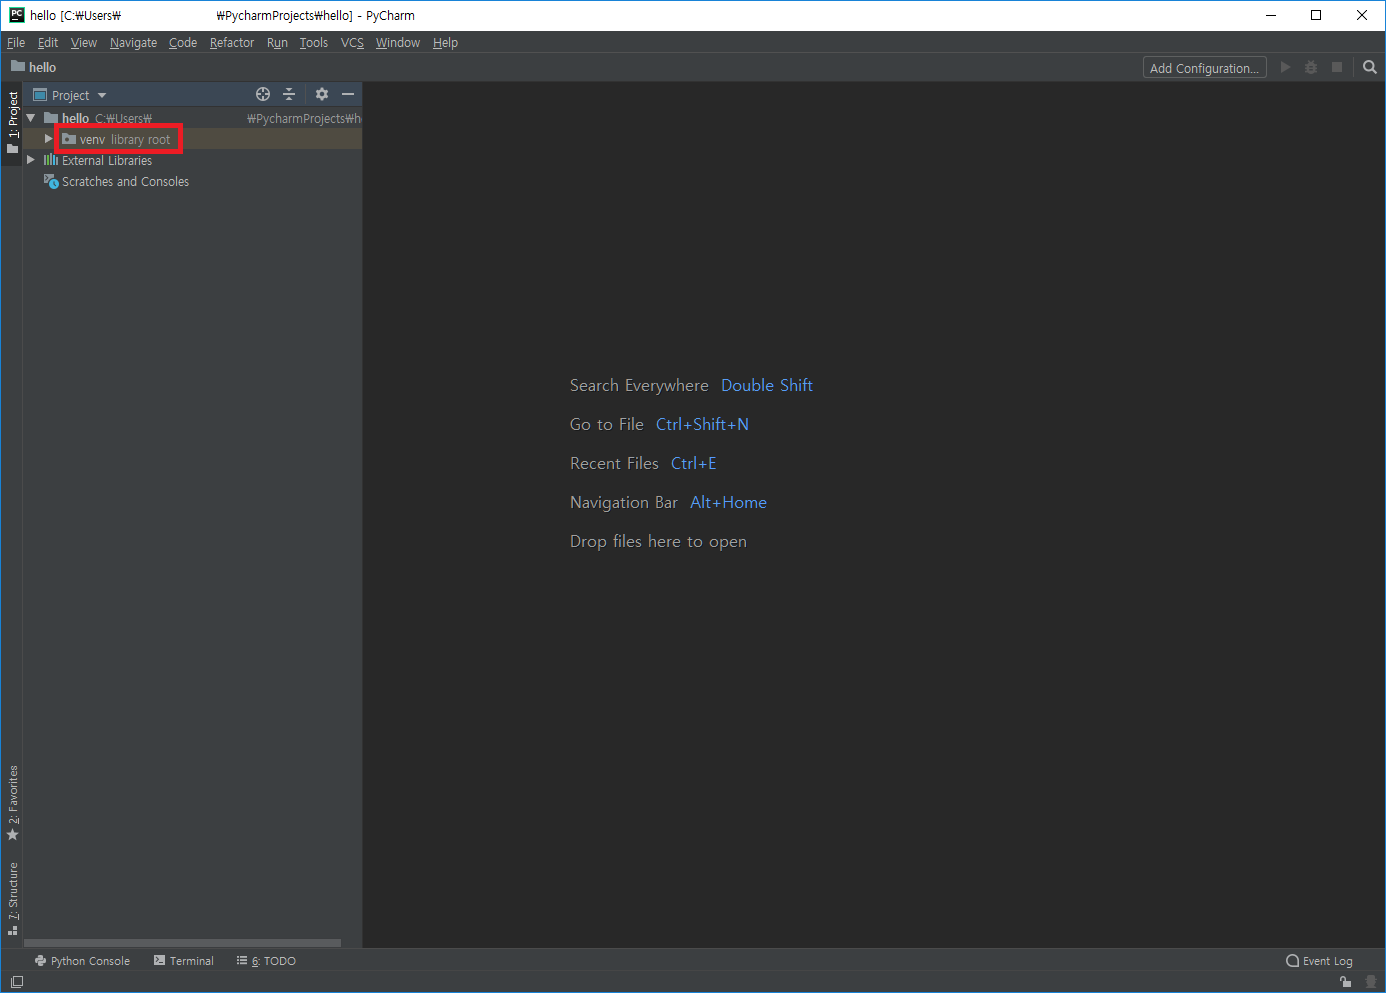Expand the venv folder node
The height and width of the screenshot is (993, 1386).
(48, 139)
